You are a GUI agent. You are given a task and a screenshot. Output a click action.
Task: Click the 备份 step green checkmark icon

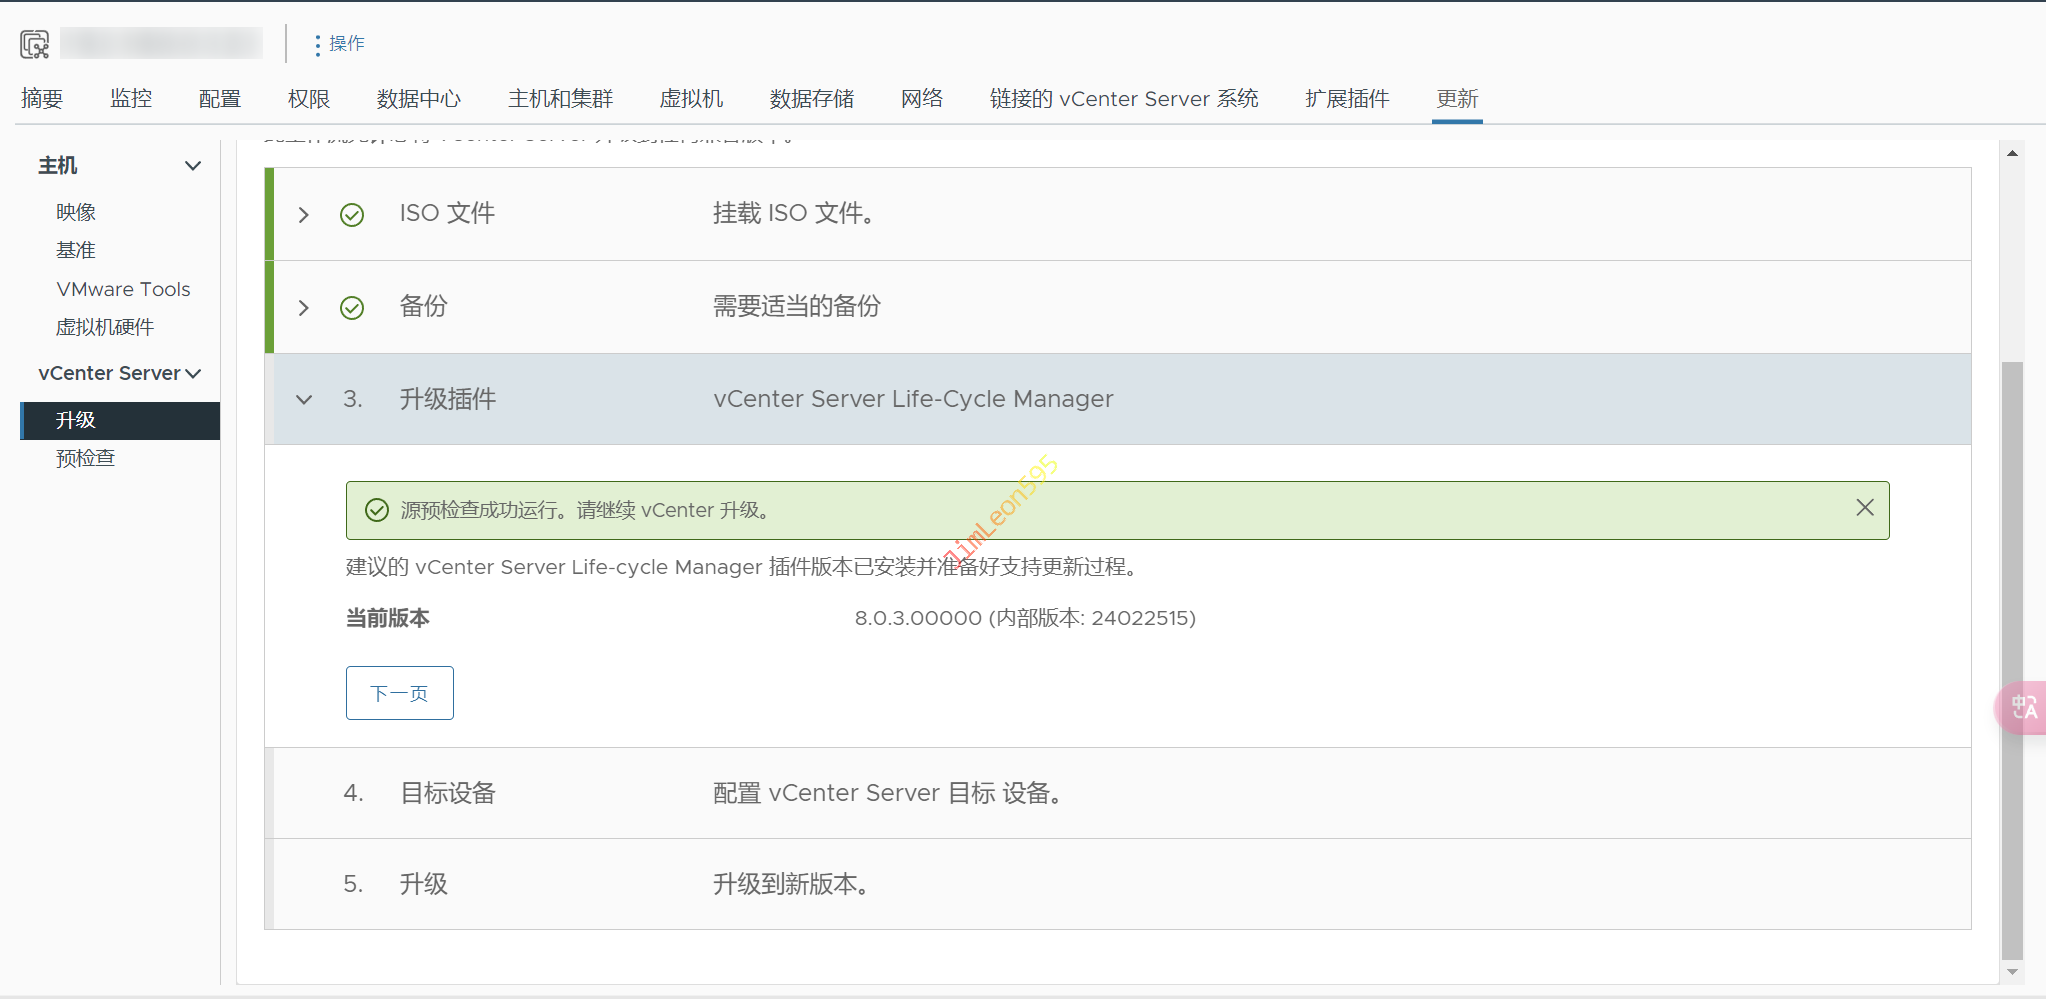coord(352,308)
